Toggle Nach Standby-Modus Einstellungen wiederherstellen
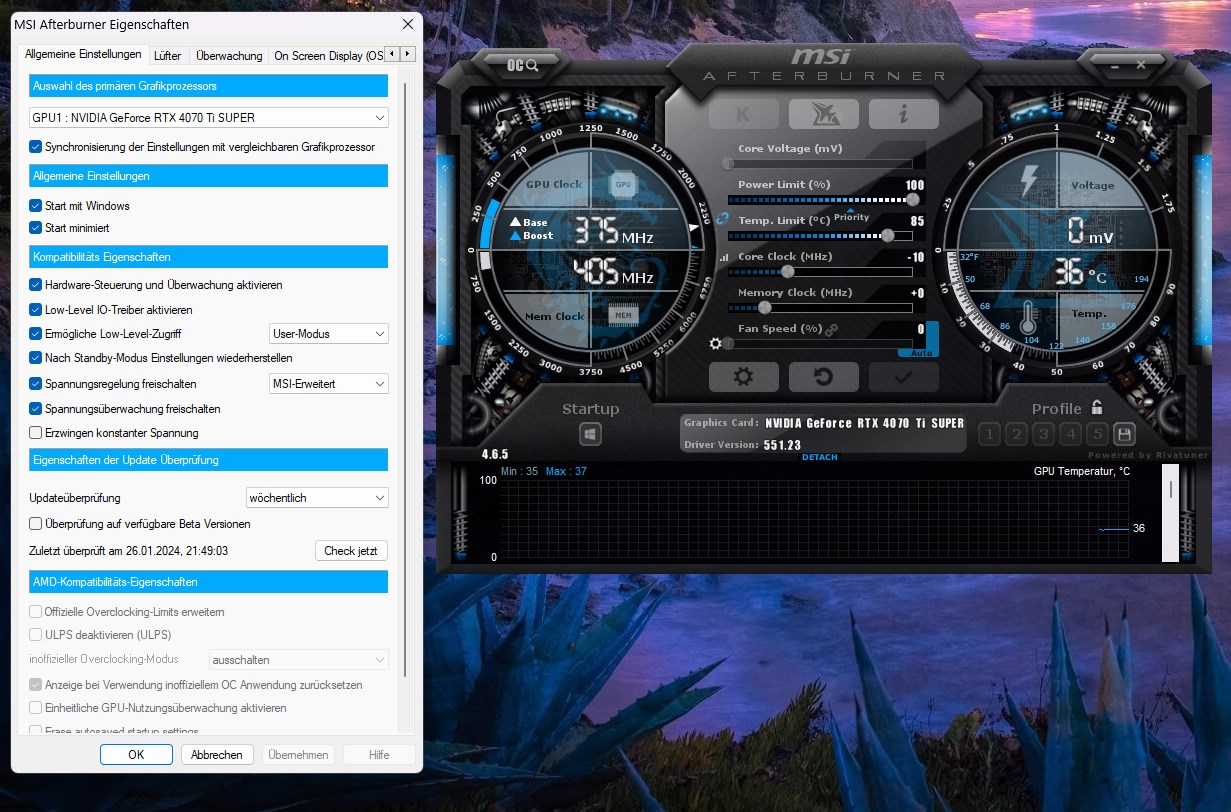 36,358
